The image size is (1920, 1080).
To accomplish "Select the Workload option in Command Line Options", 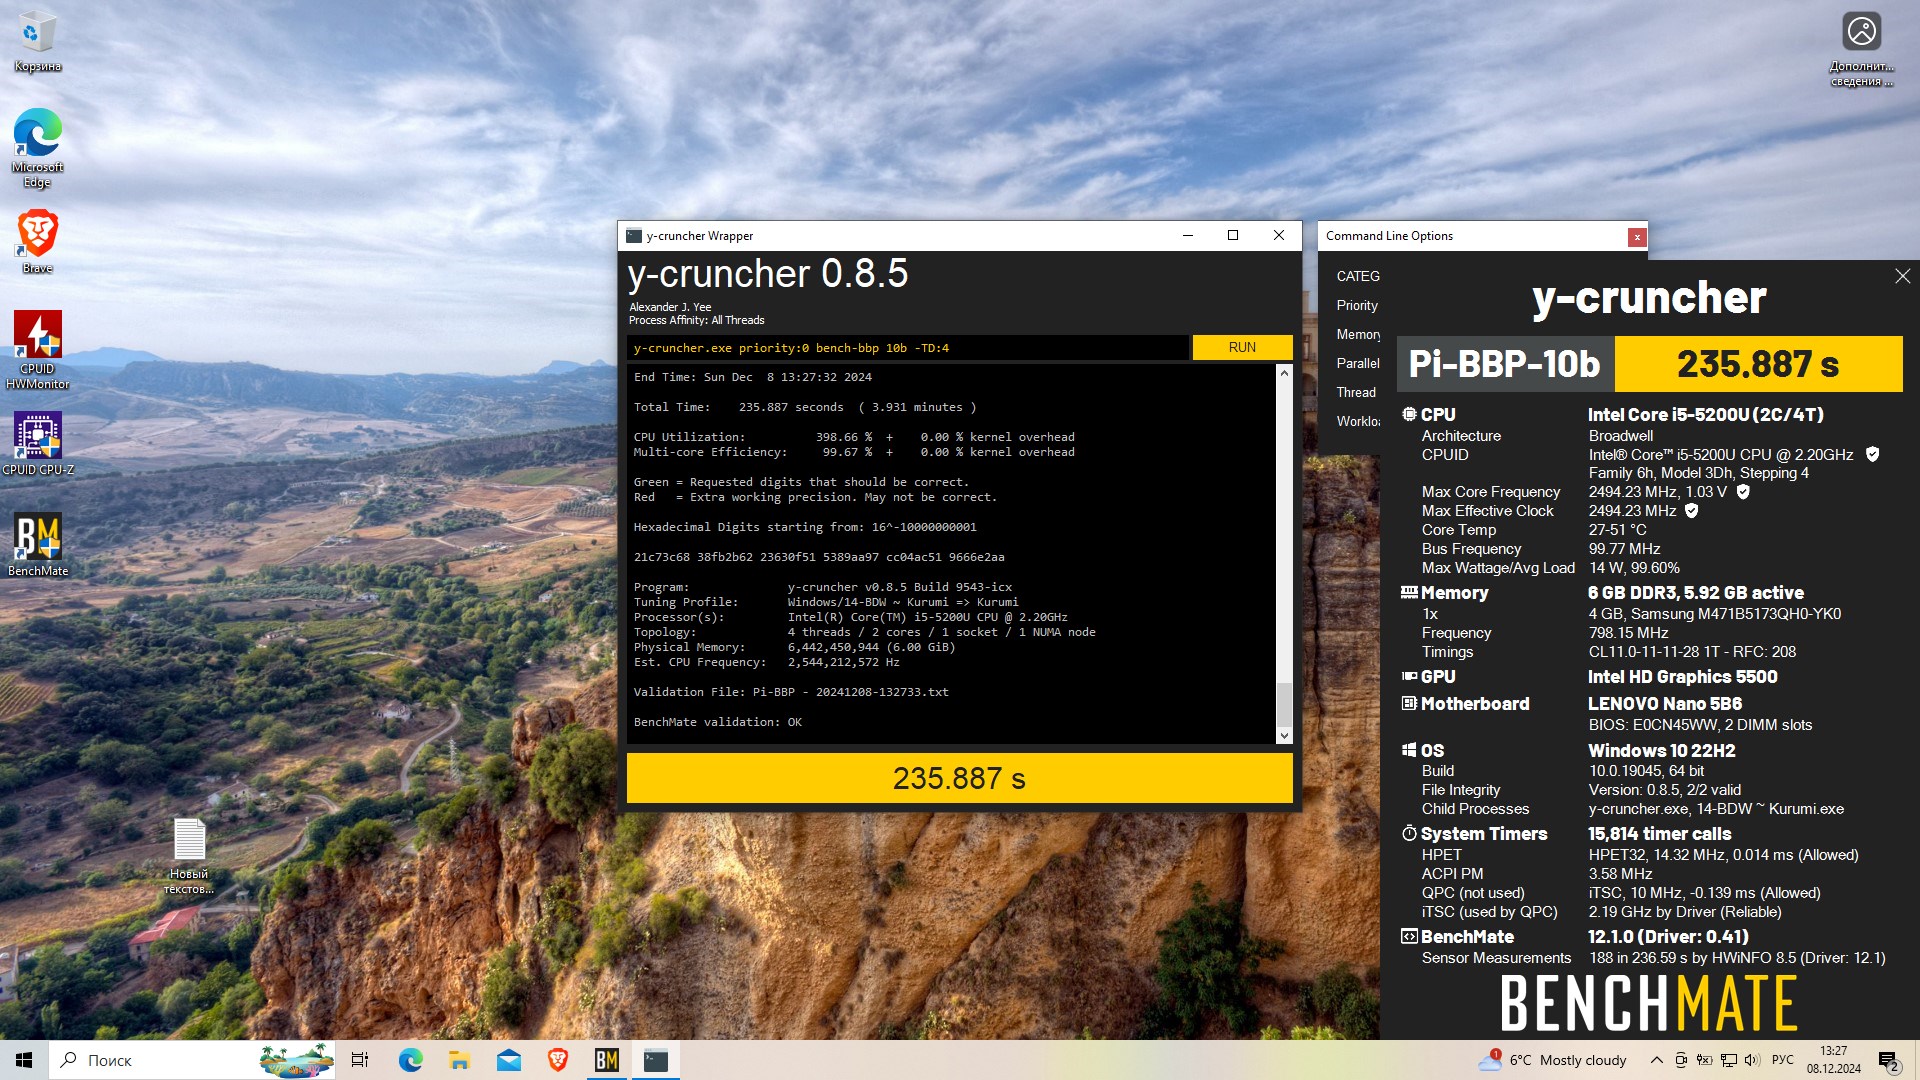I will click(1358, 421).
